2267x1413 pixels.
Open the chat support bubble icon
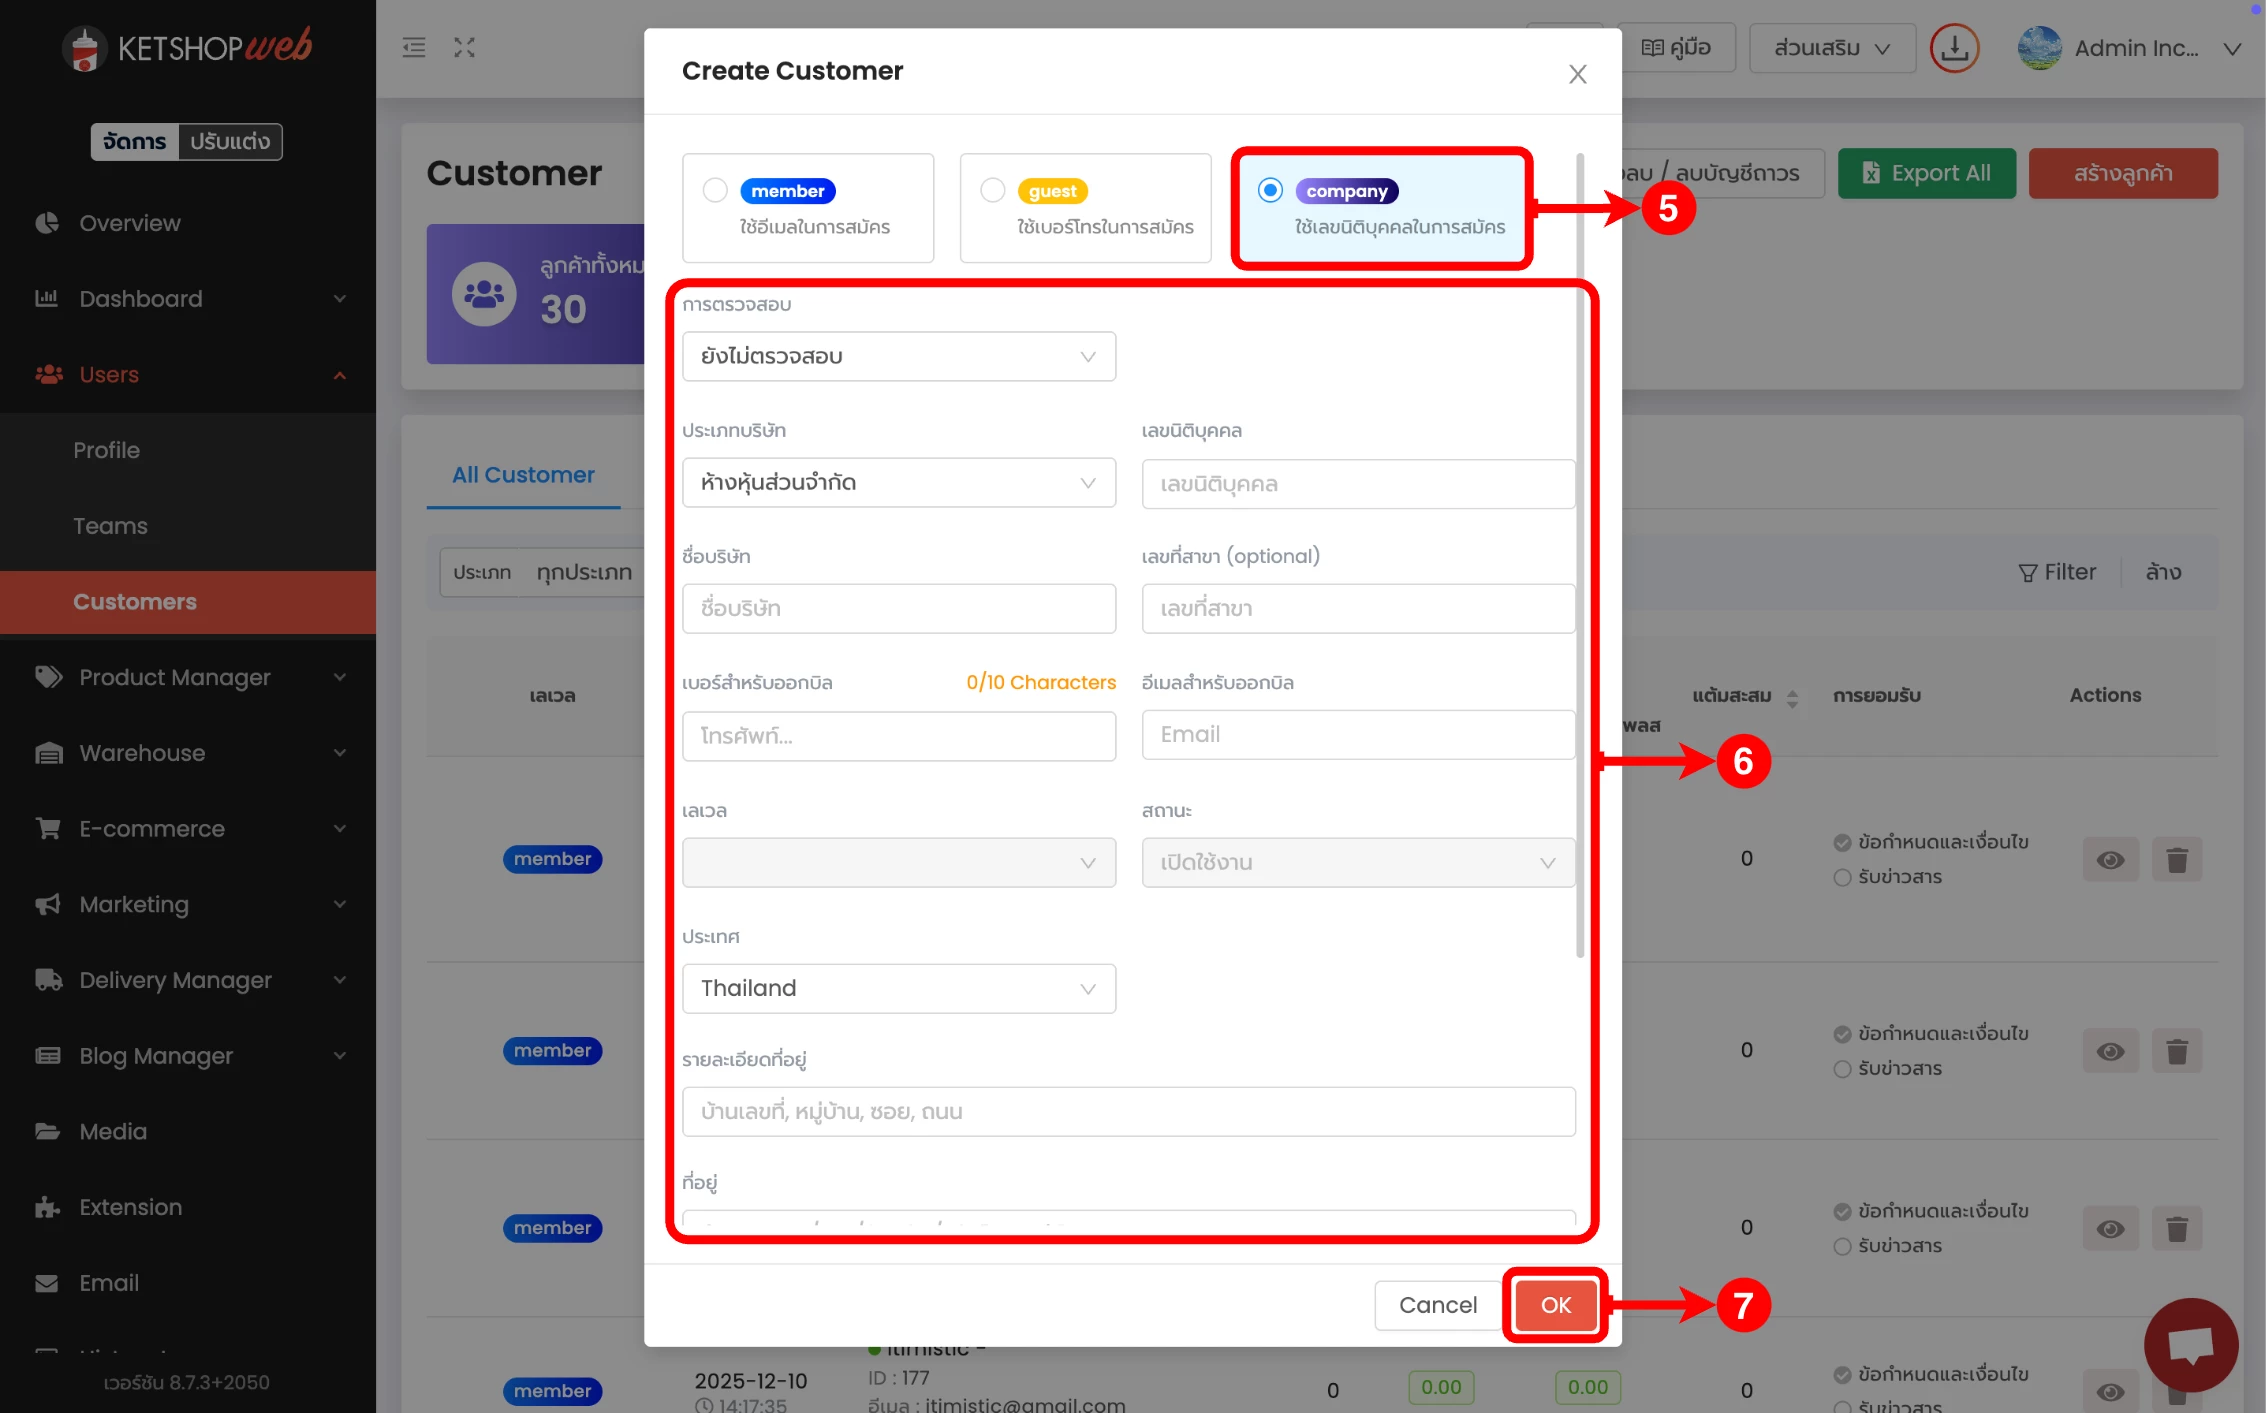tap(2190, 1345)
